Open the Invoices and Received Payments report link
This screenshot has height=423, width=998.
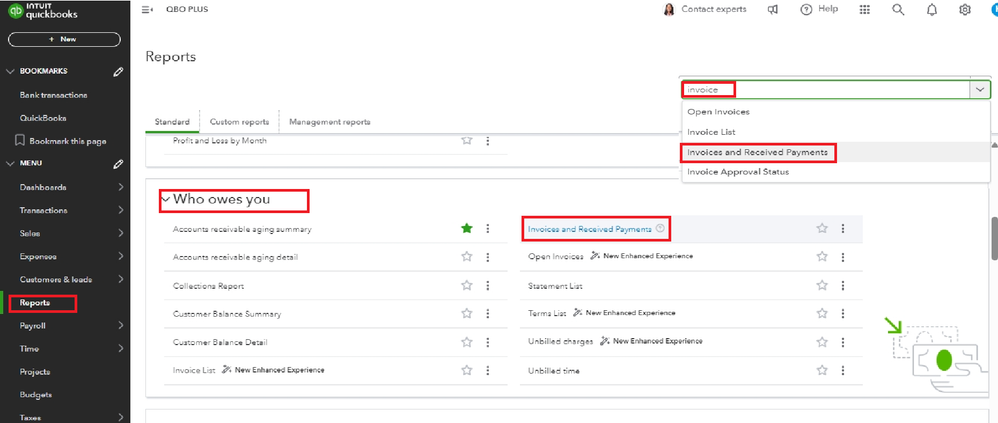(x=589, y=229)
